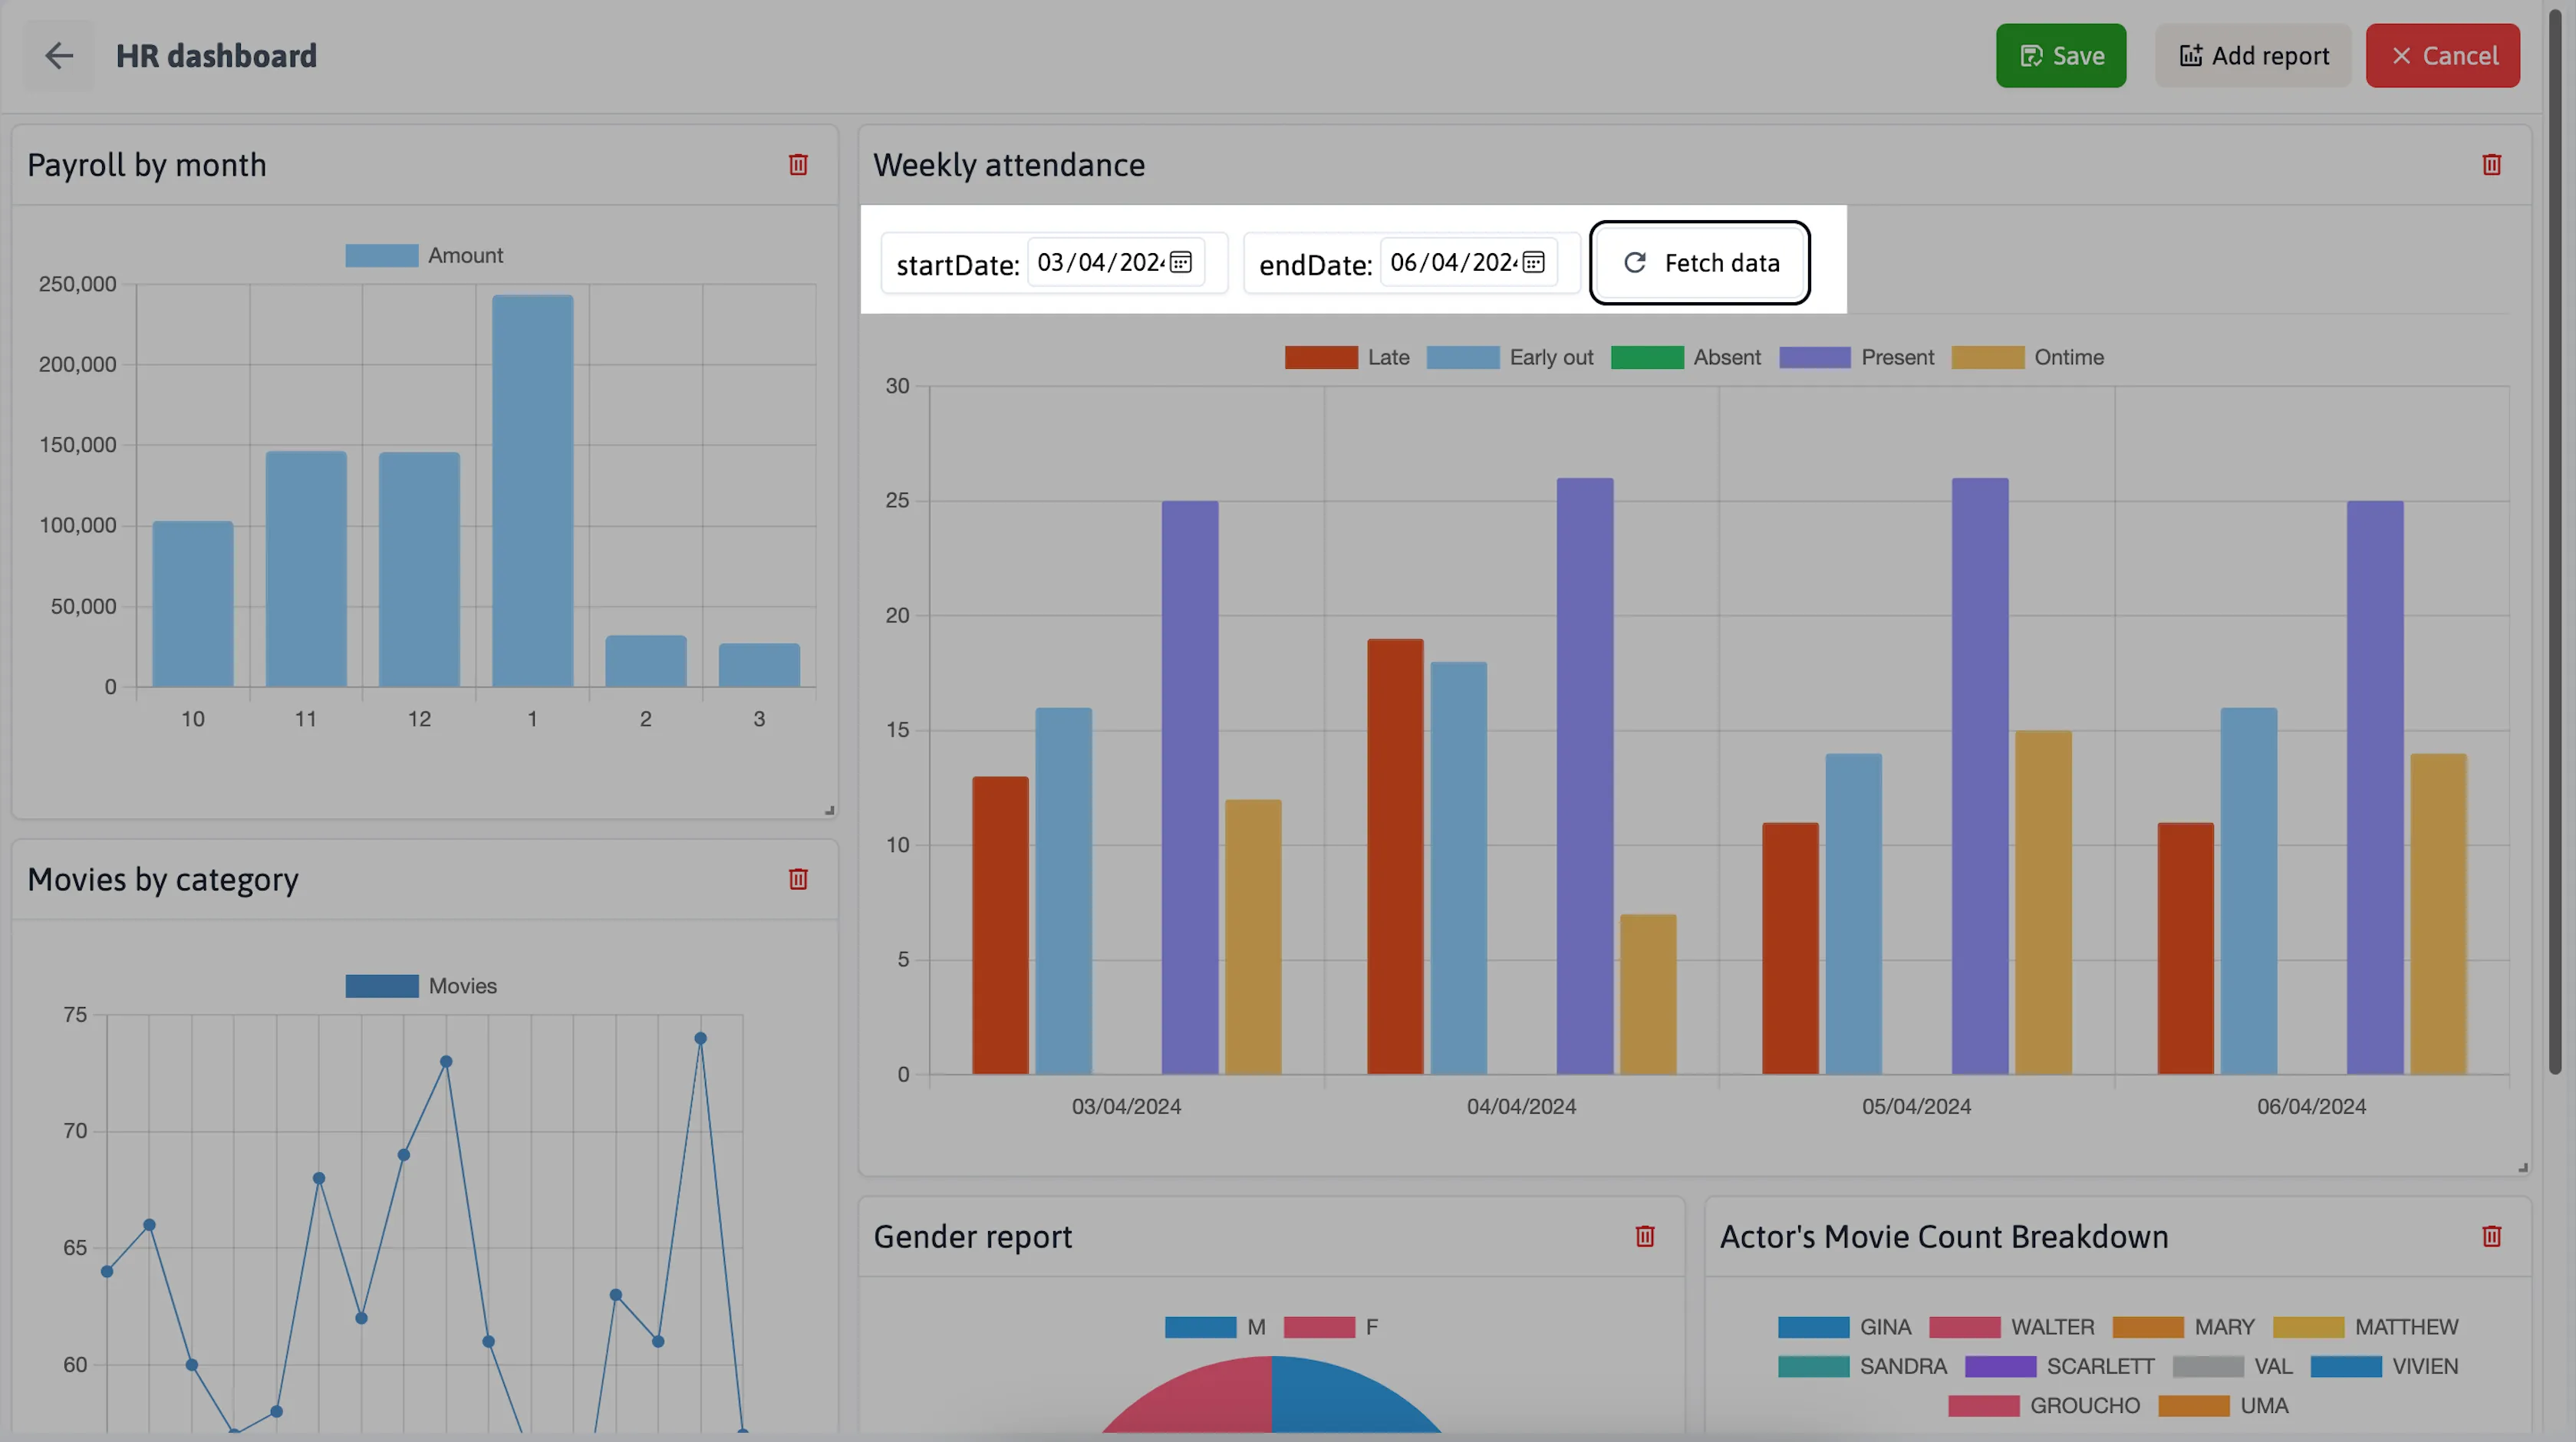Image resolution: width=2576 pixels, height=1442 pixels.
Task: Click the month 1 payroll bar
Action: click(x=533, y=491)
